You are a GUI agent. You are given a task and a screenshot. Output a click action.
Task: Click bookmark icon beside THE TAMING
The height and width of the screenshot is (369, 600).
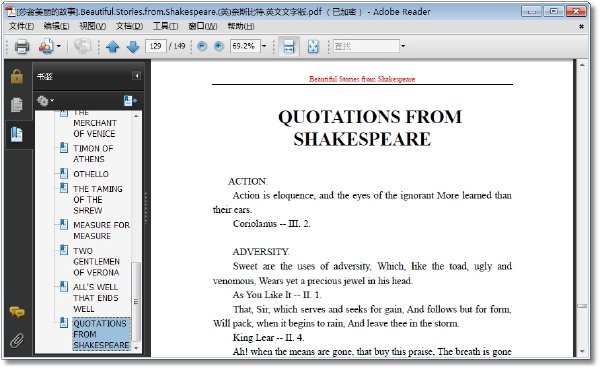64,188
